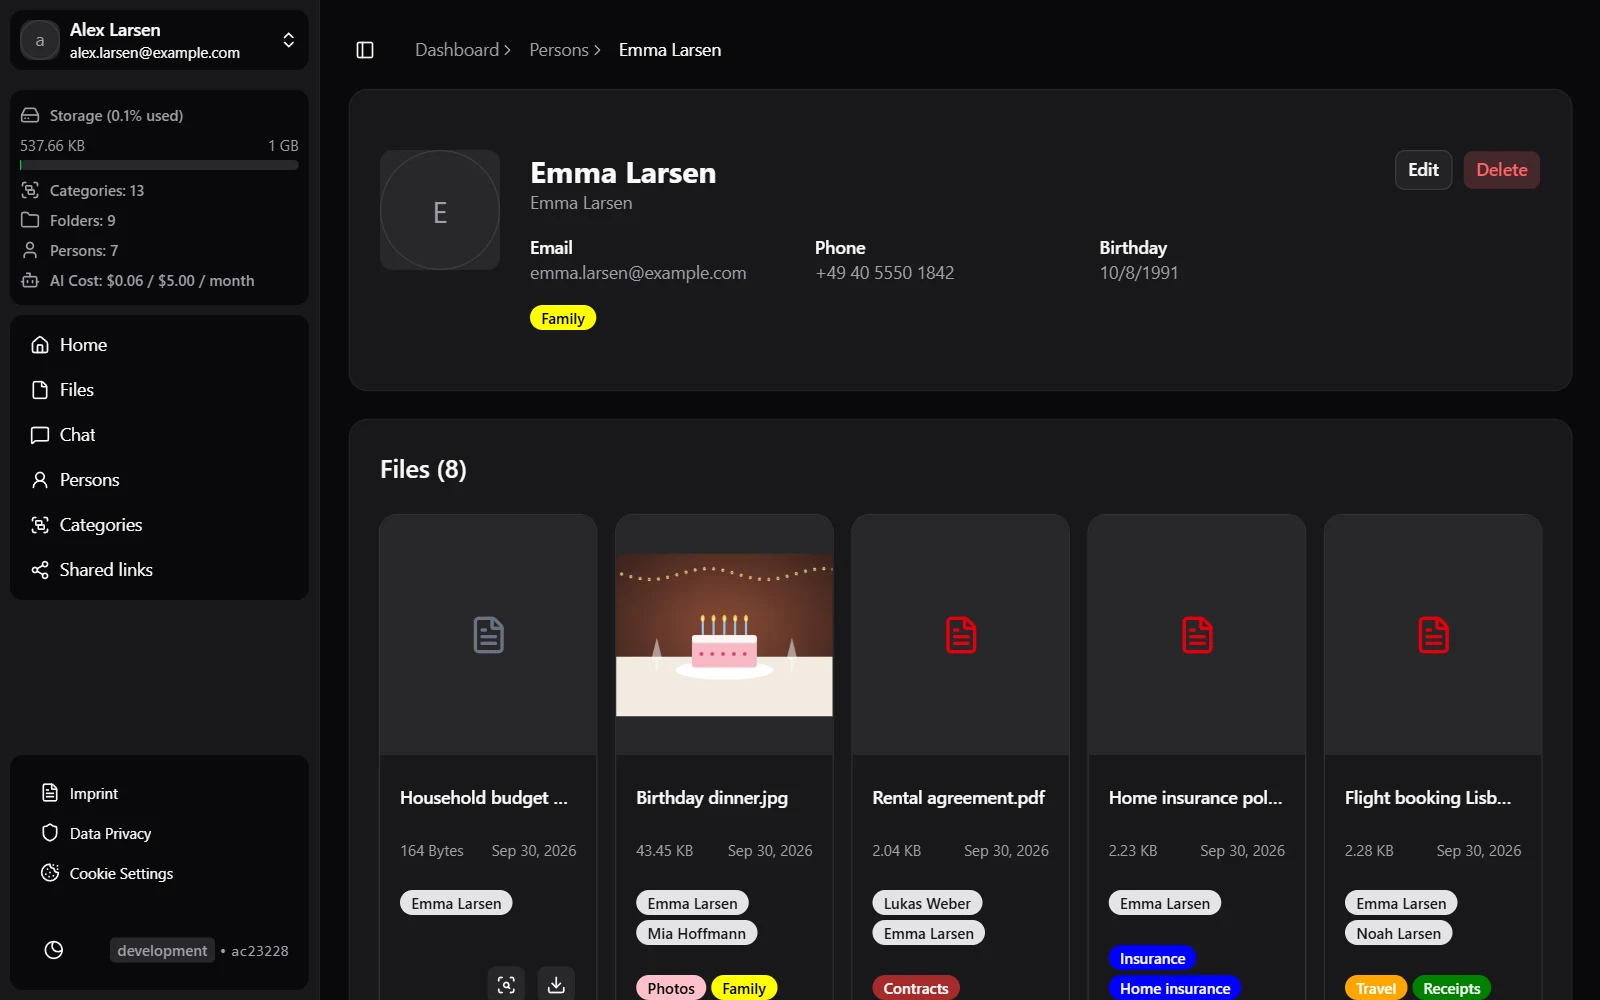The width and height of the screenshot is (1600, 1000).
Task: Click the Household budget file icon
Action: (x=488, y=635)
